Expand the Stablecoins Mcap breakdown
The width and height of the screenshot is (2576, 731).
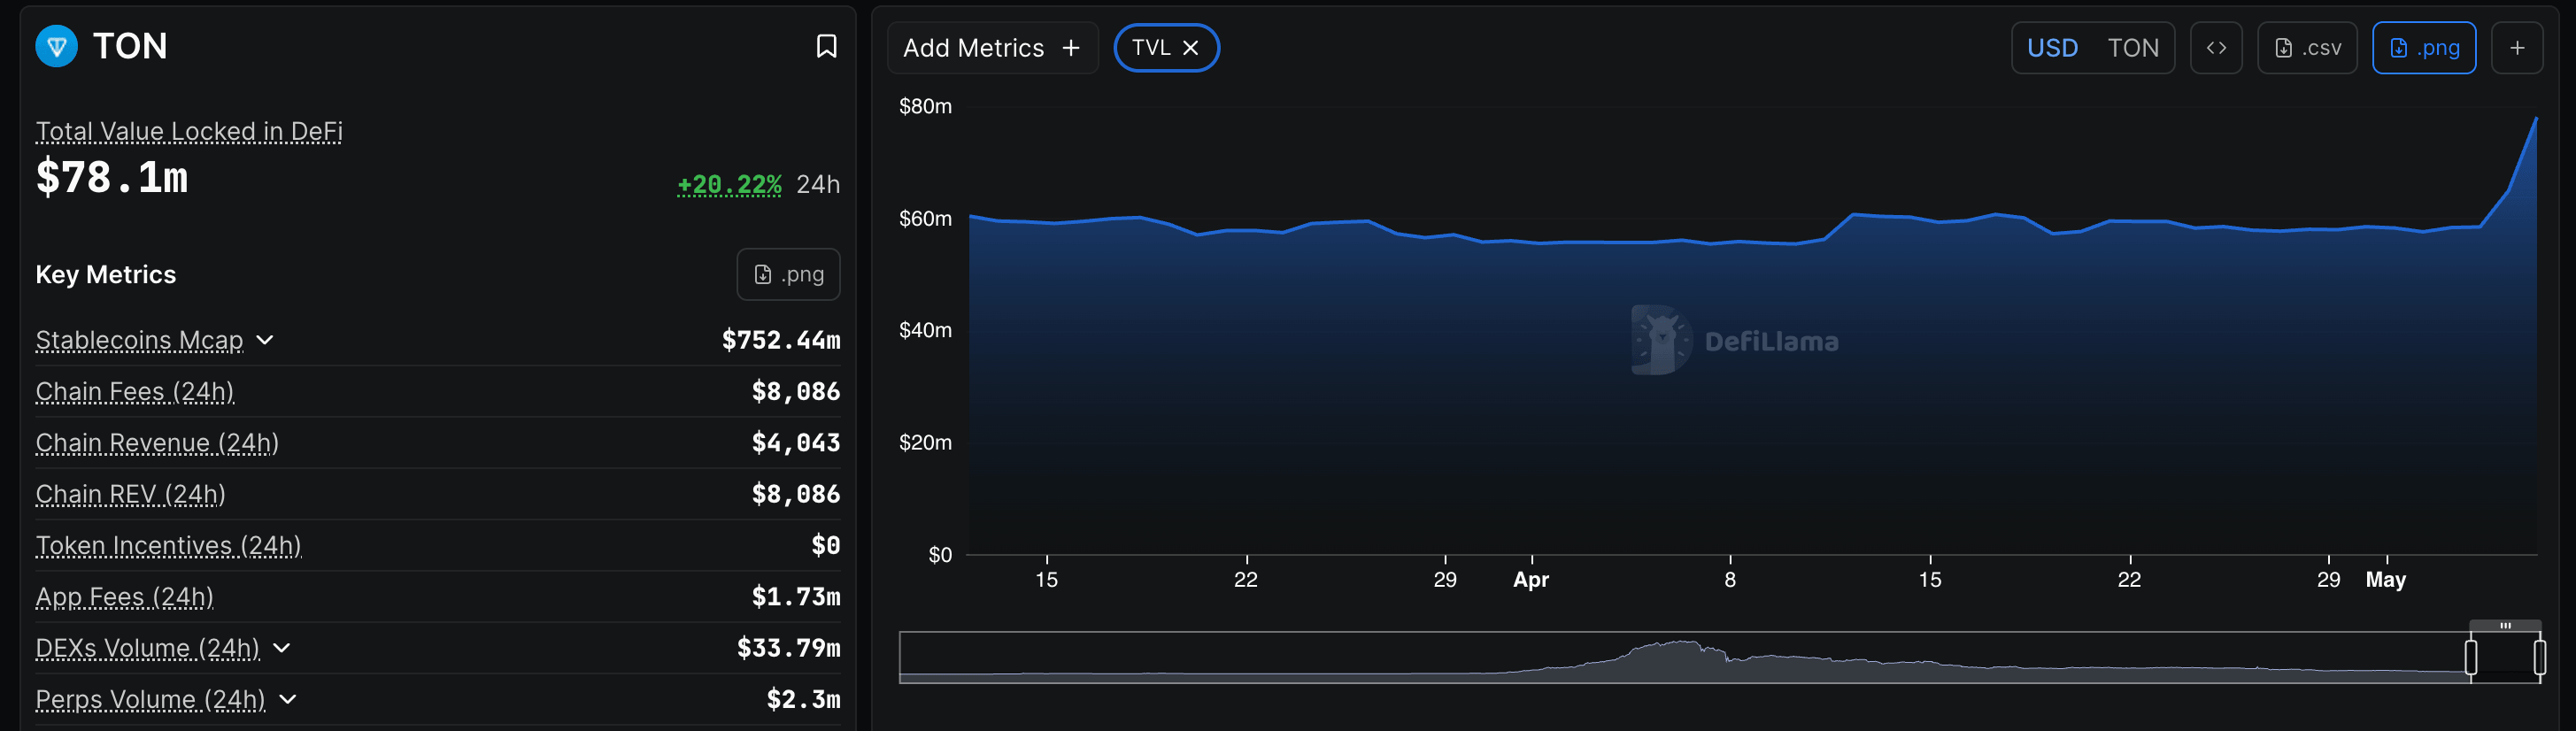[265, 340]
